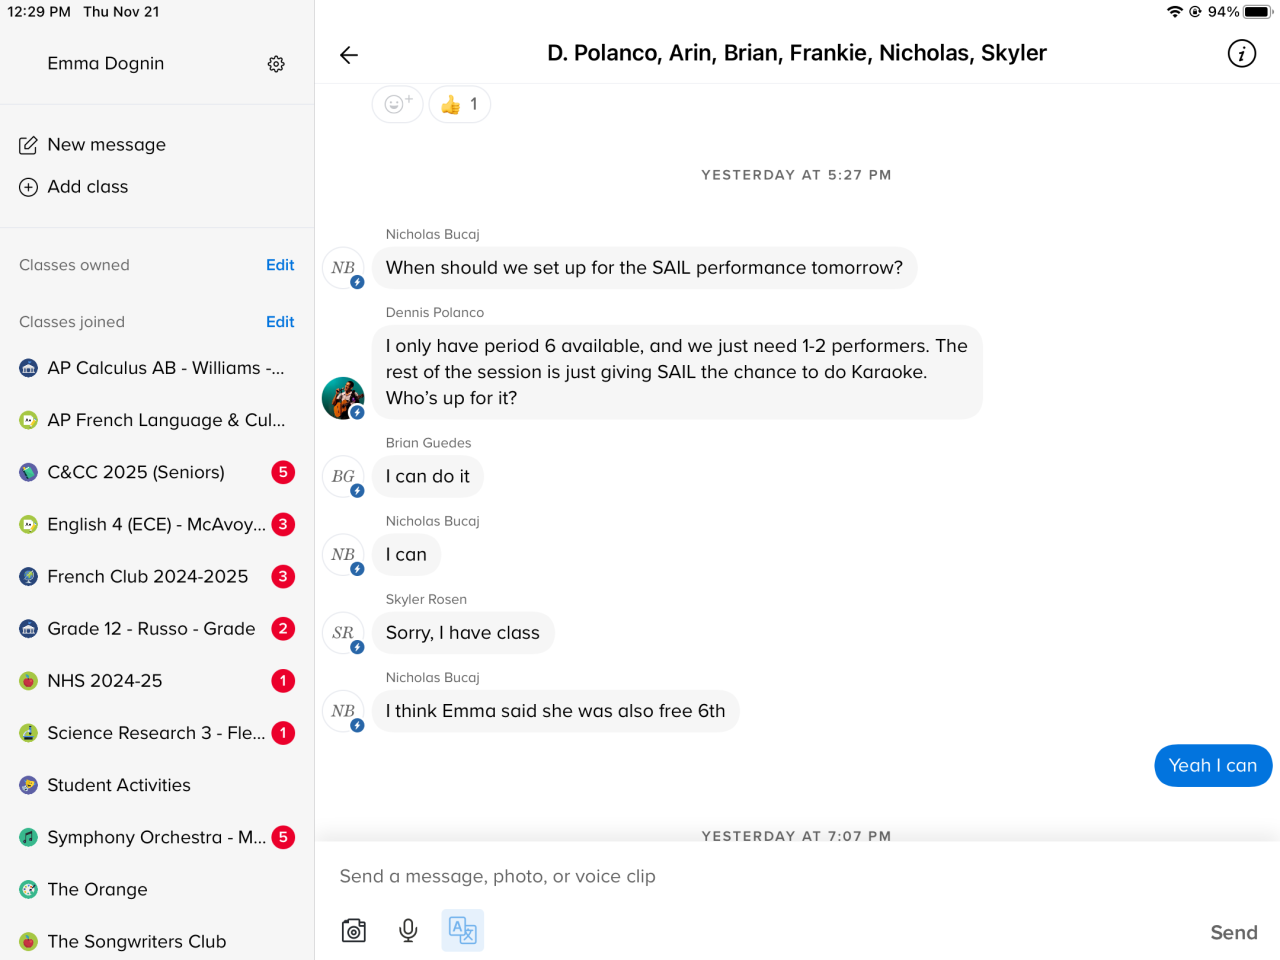Open conversation info icon

[1241, 54]
